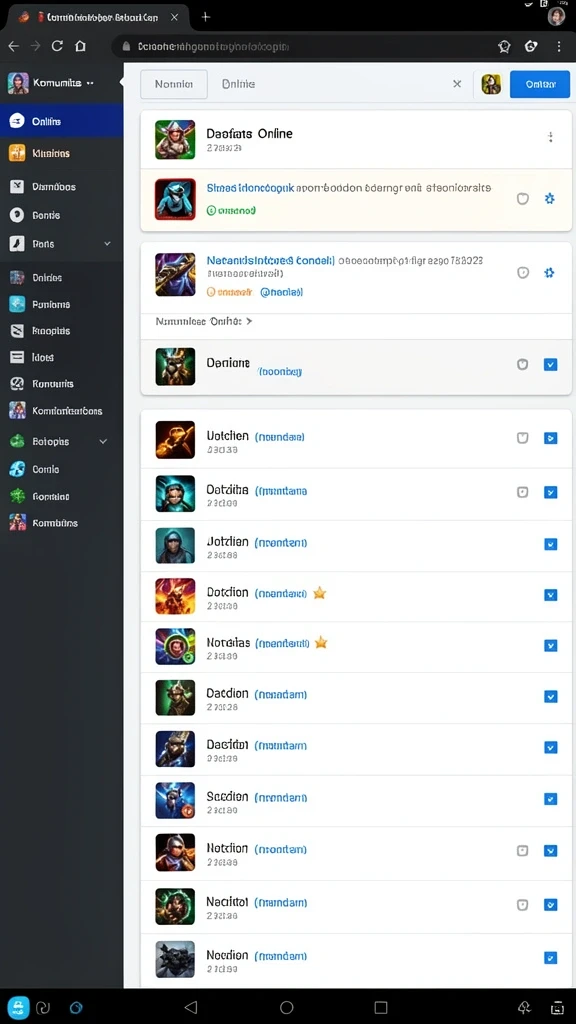Click the Romuntis sidebar icon
This screenshot has width=576, height=1024.
17,384
